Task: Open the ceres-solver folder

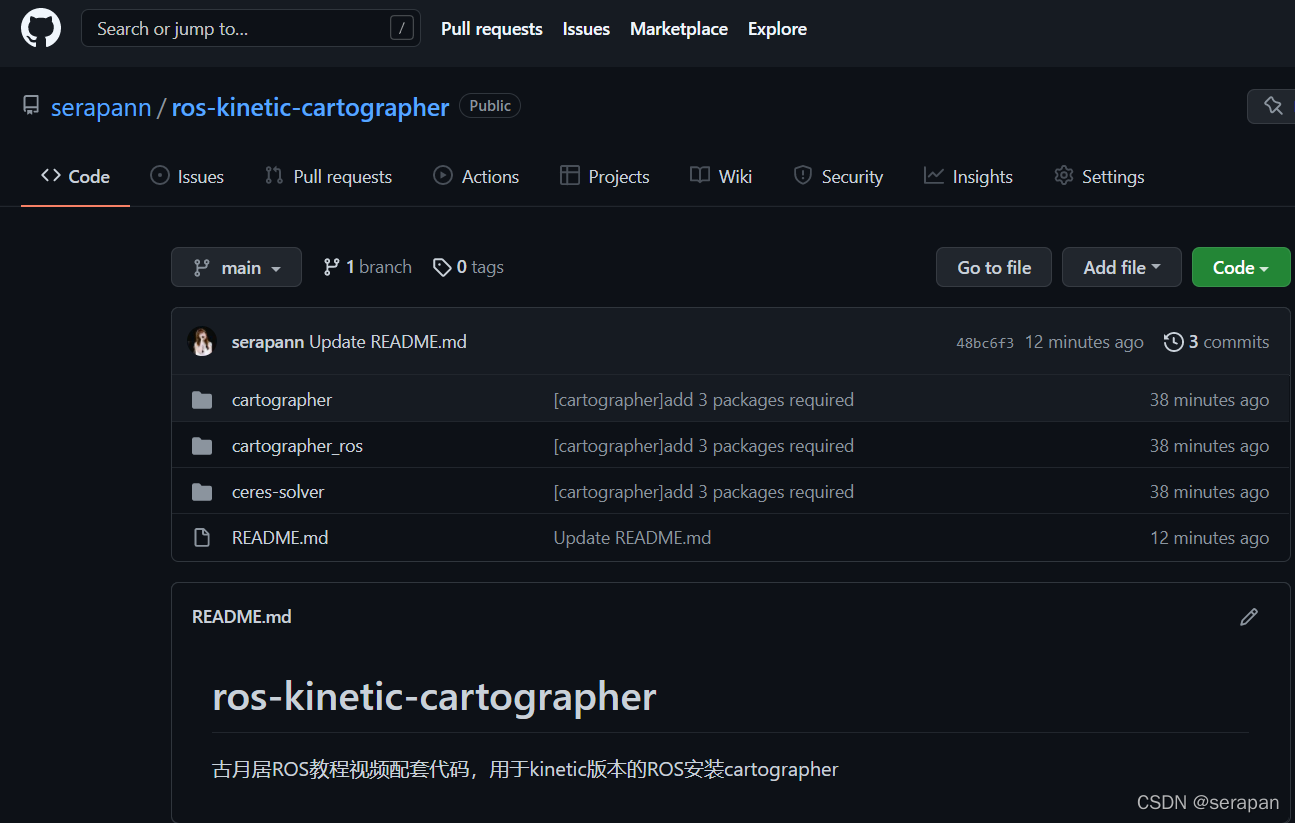Action: [278, 492]
